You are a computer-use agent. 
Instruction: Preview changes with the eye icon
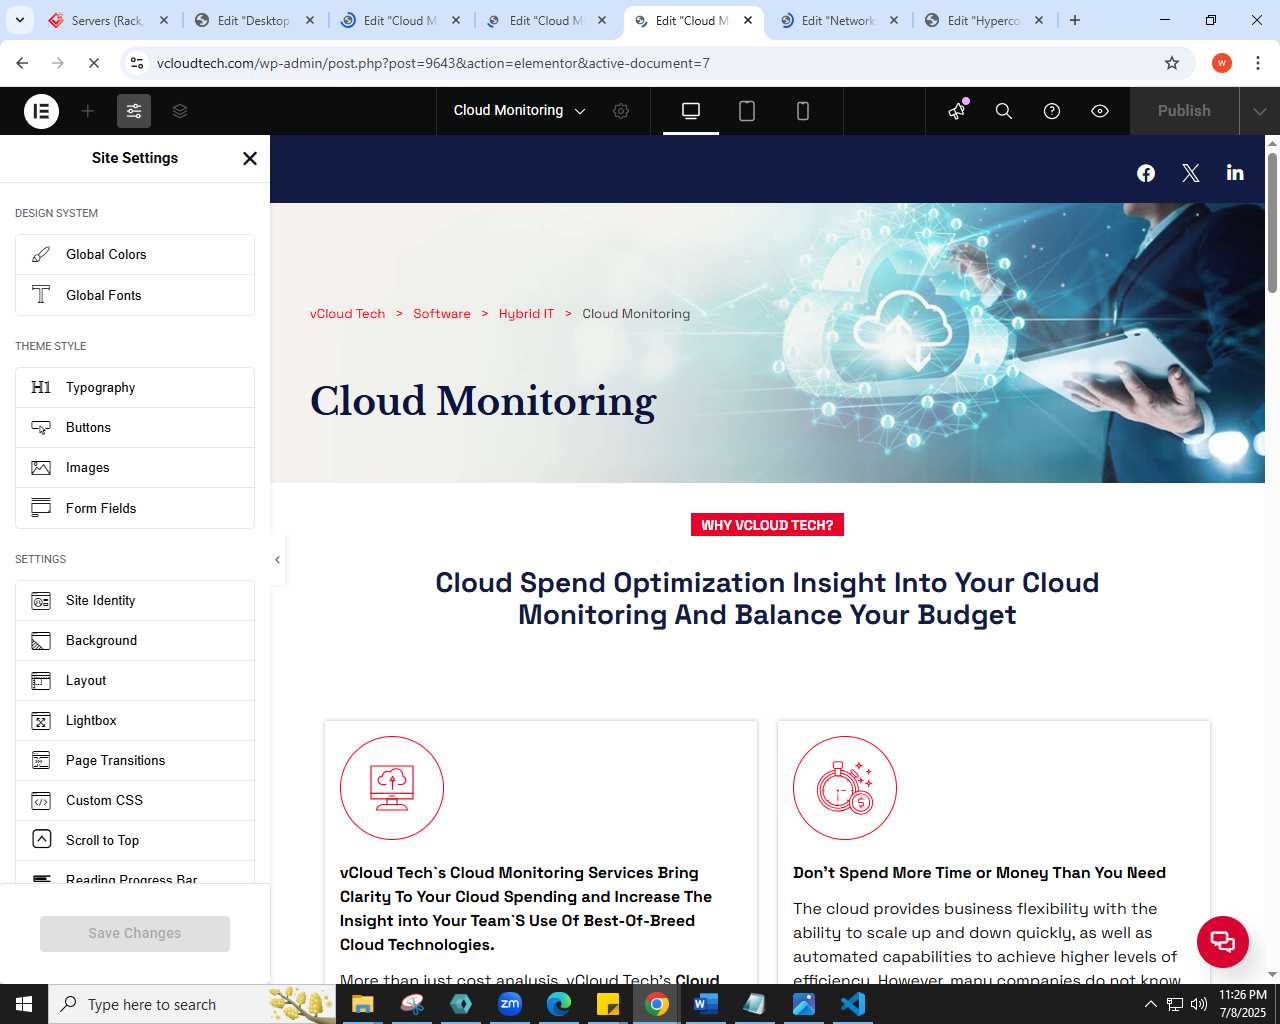click(x=1100, y=111)
